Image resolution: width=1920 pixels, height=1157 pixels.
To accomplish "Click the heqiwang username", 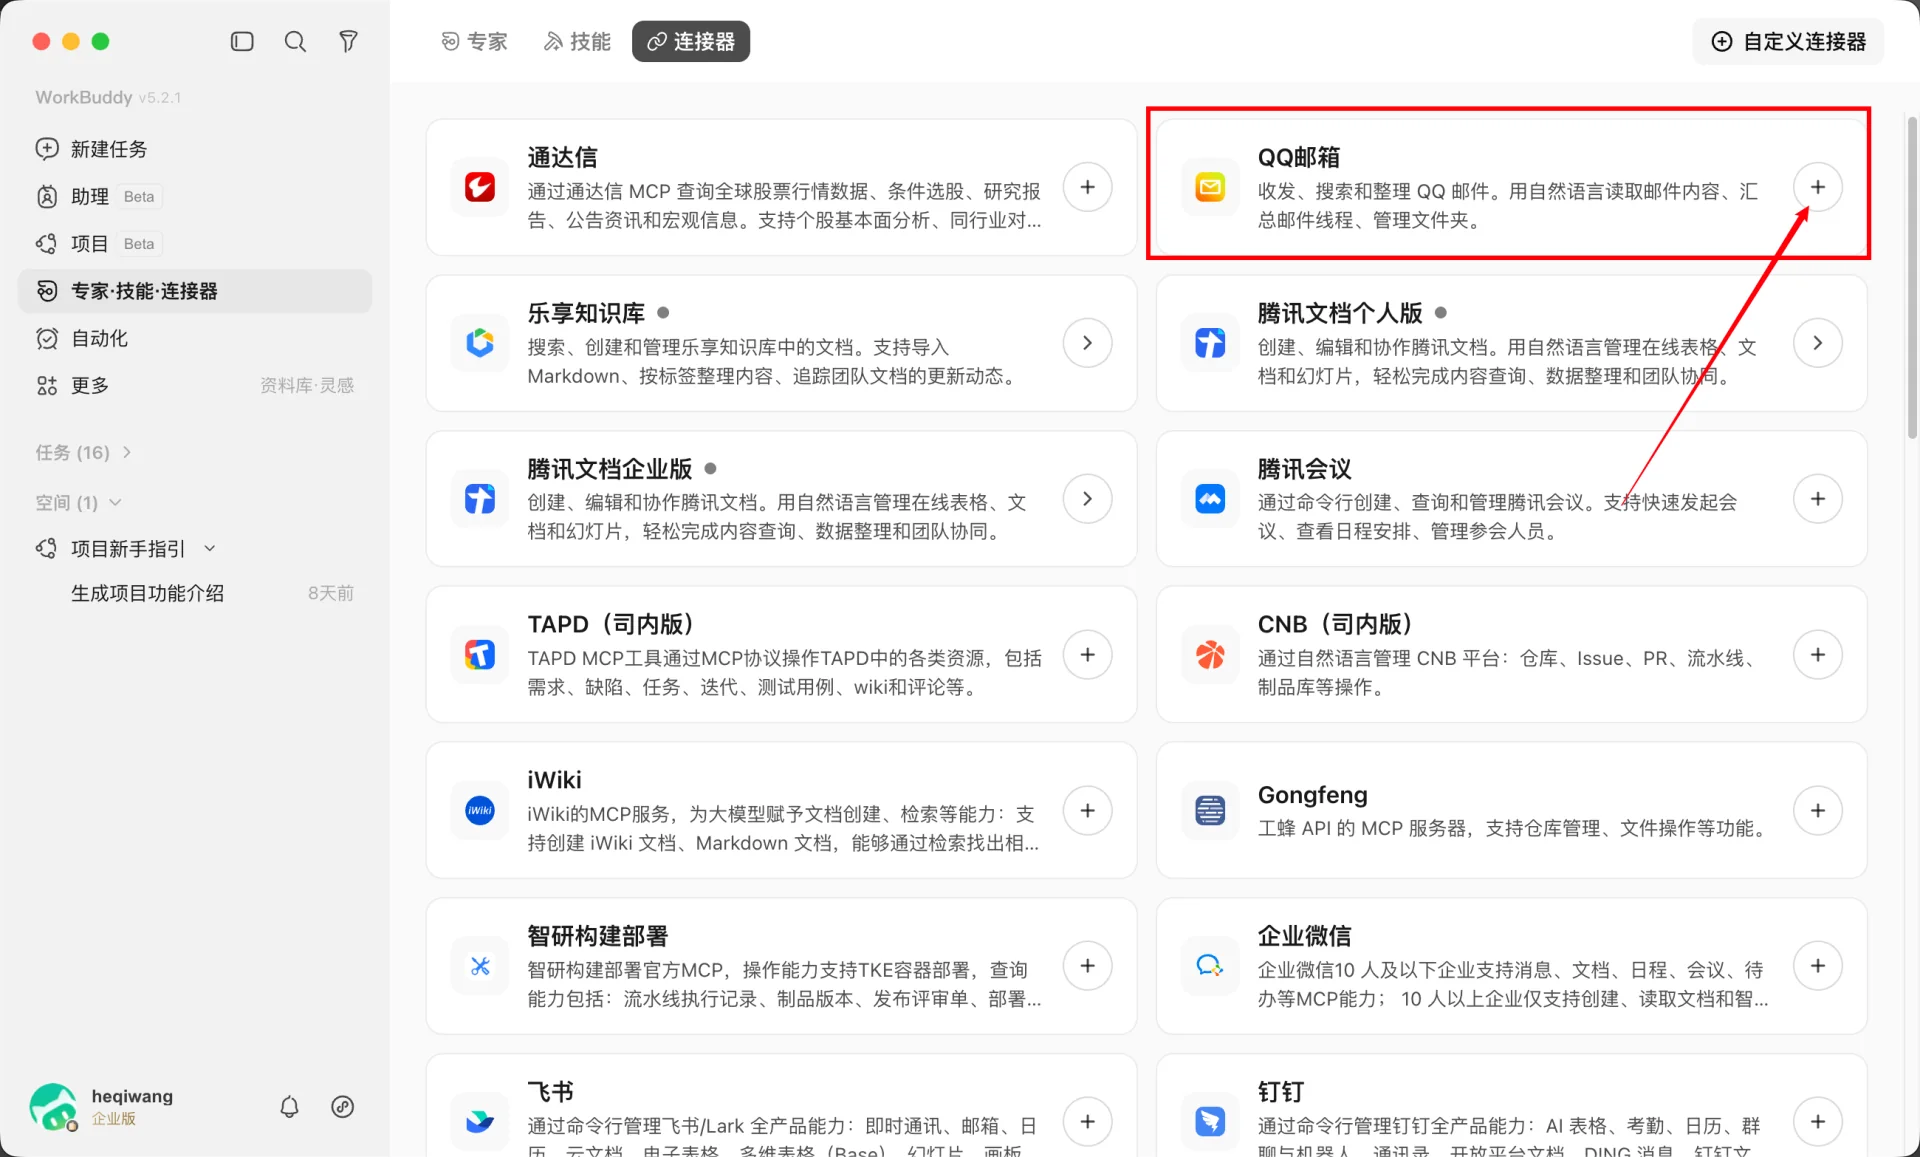I will tap(132, 1096).
